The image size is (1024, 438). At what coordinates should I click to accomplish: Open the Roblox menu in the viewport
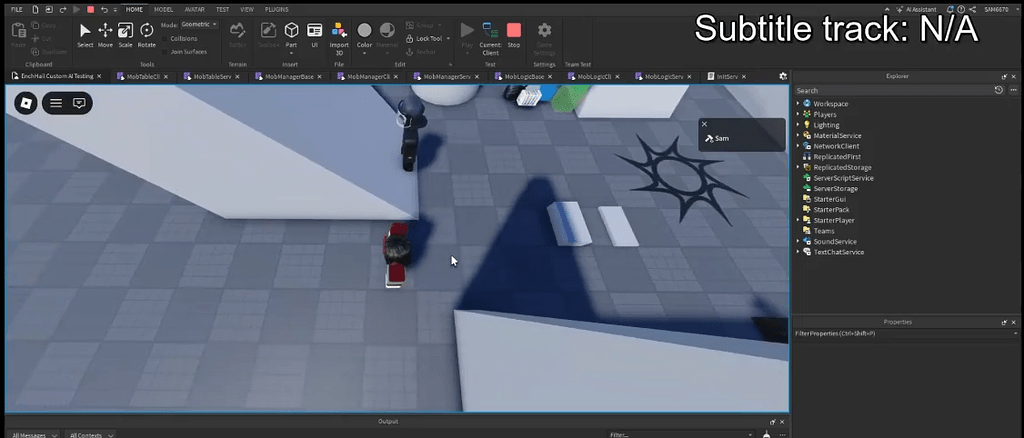26,102
